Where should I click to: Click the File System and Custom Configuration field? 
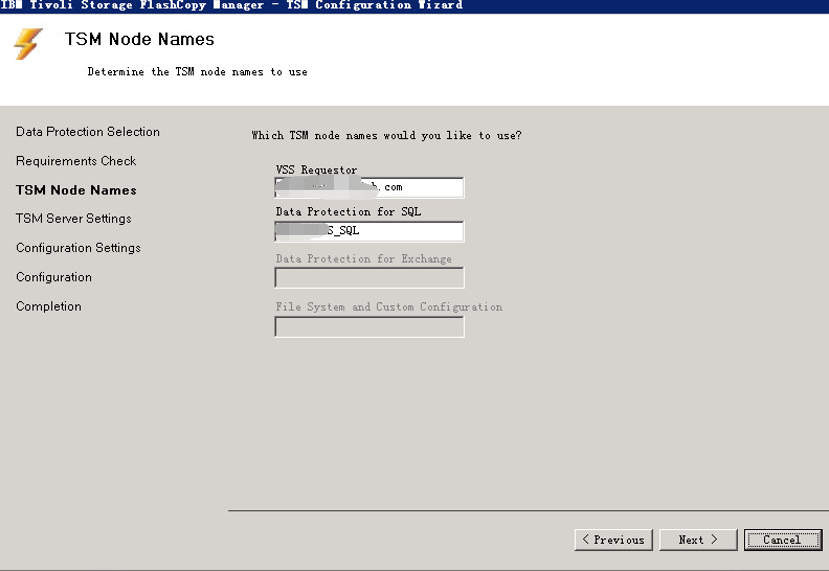coord(369,327)
